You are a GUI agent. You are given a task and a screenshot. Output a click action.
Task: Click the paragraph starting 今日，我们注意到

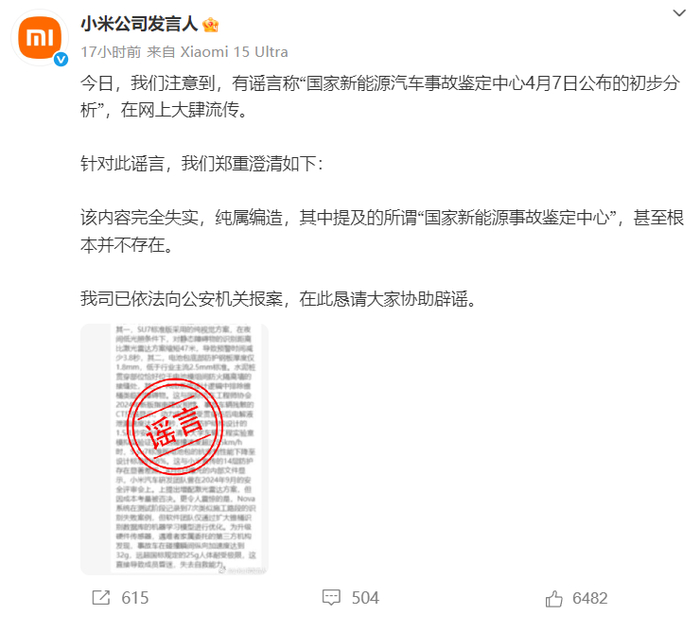point(380,96)
